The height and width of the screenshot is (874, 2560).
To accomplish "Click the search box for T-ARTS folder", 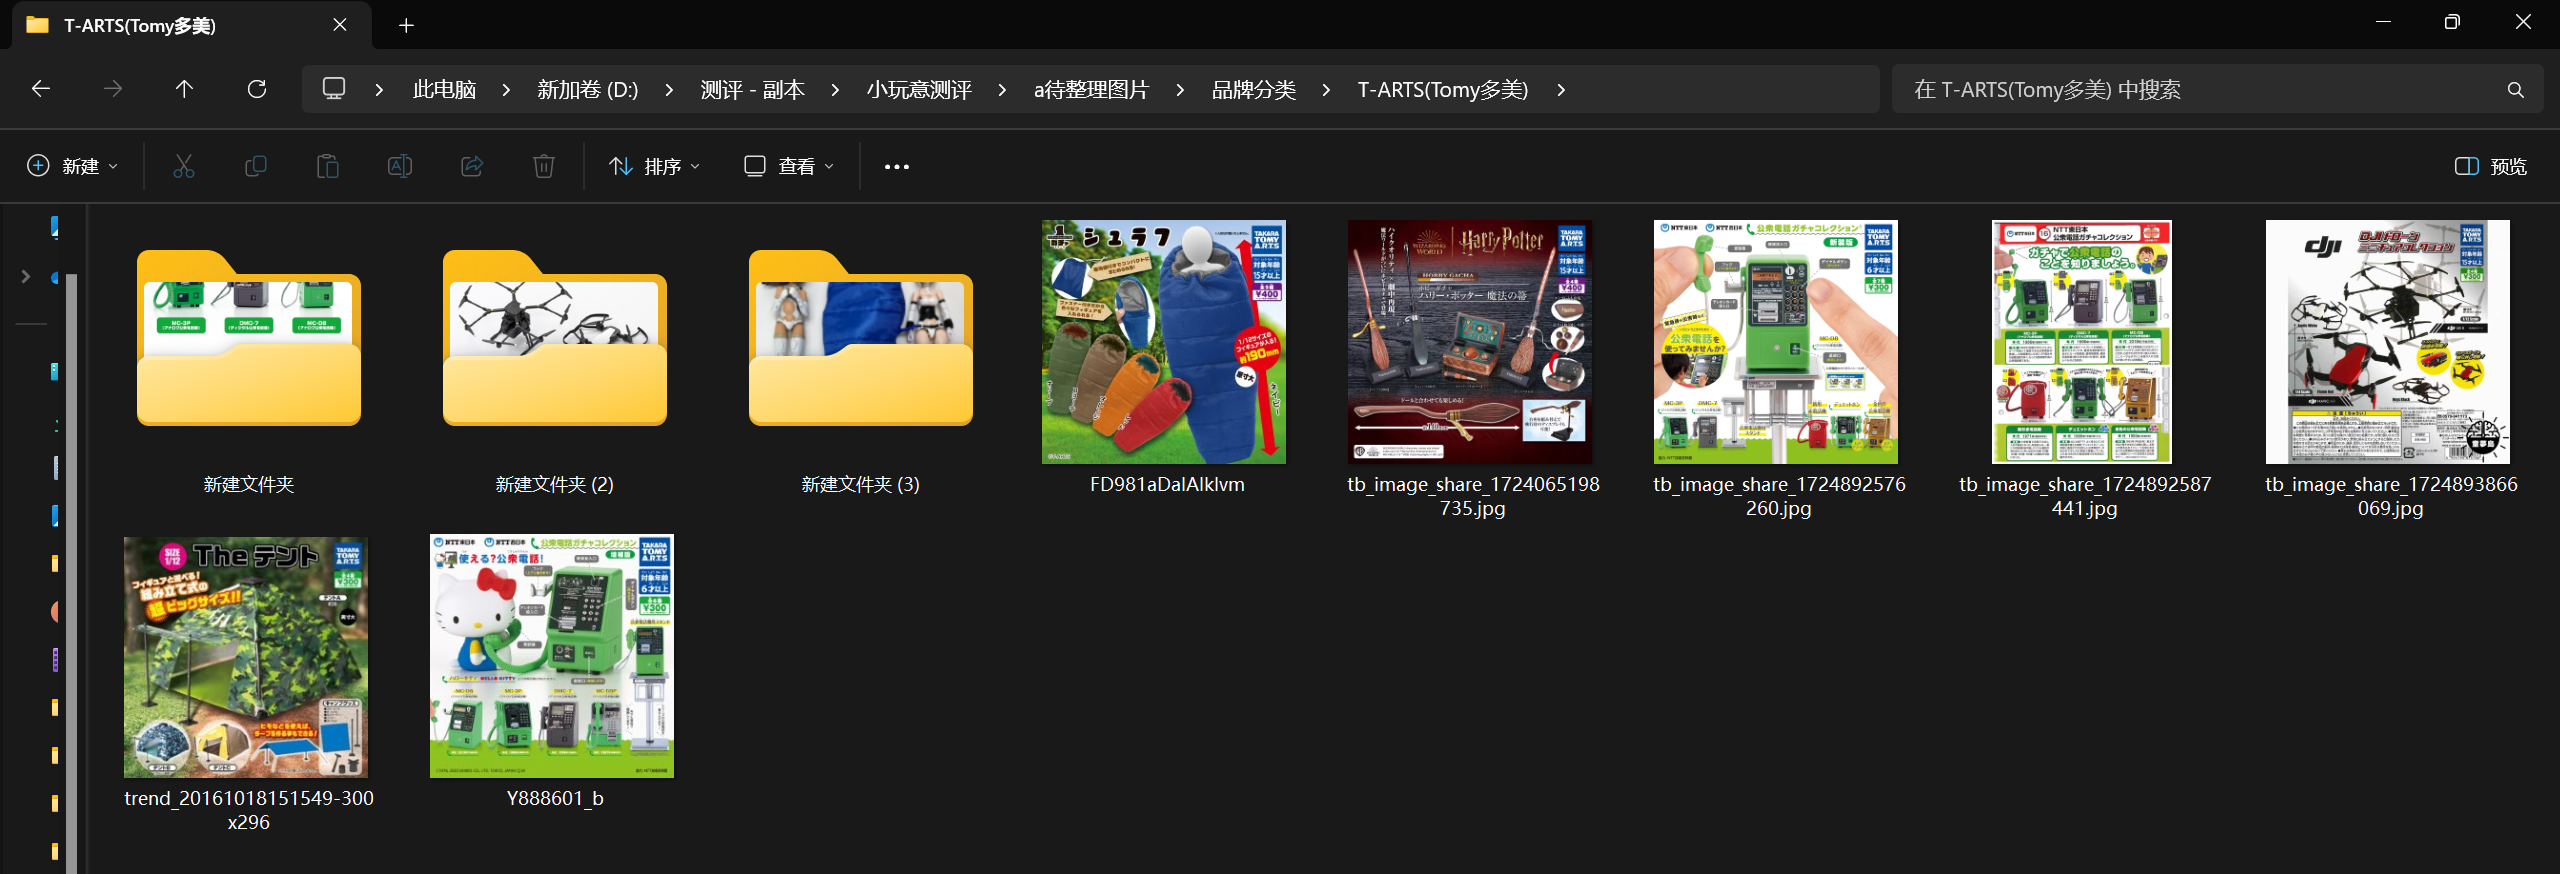I will pos(2200,90).
